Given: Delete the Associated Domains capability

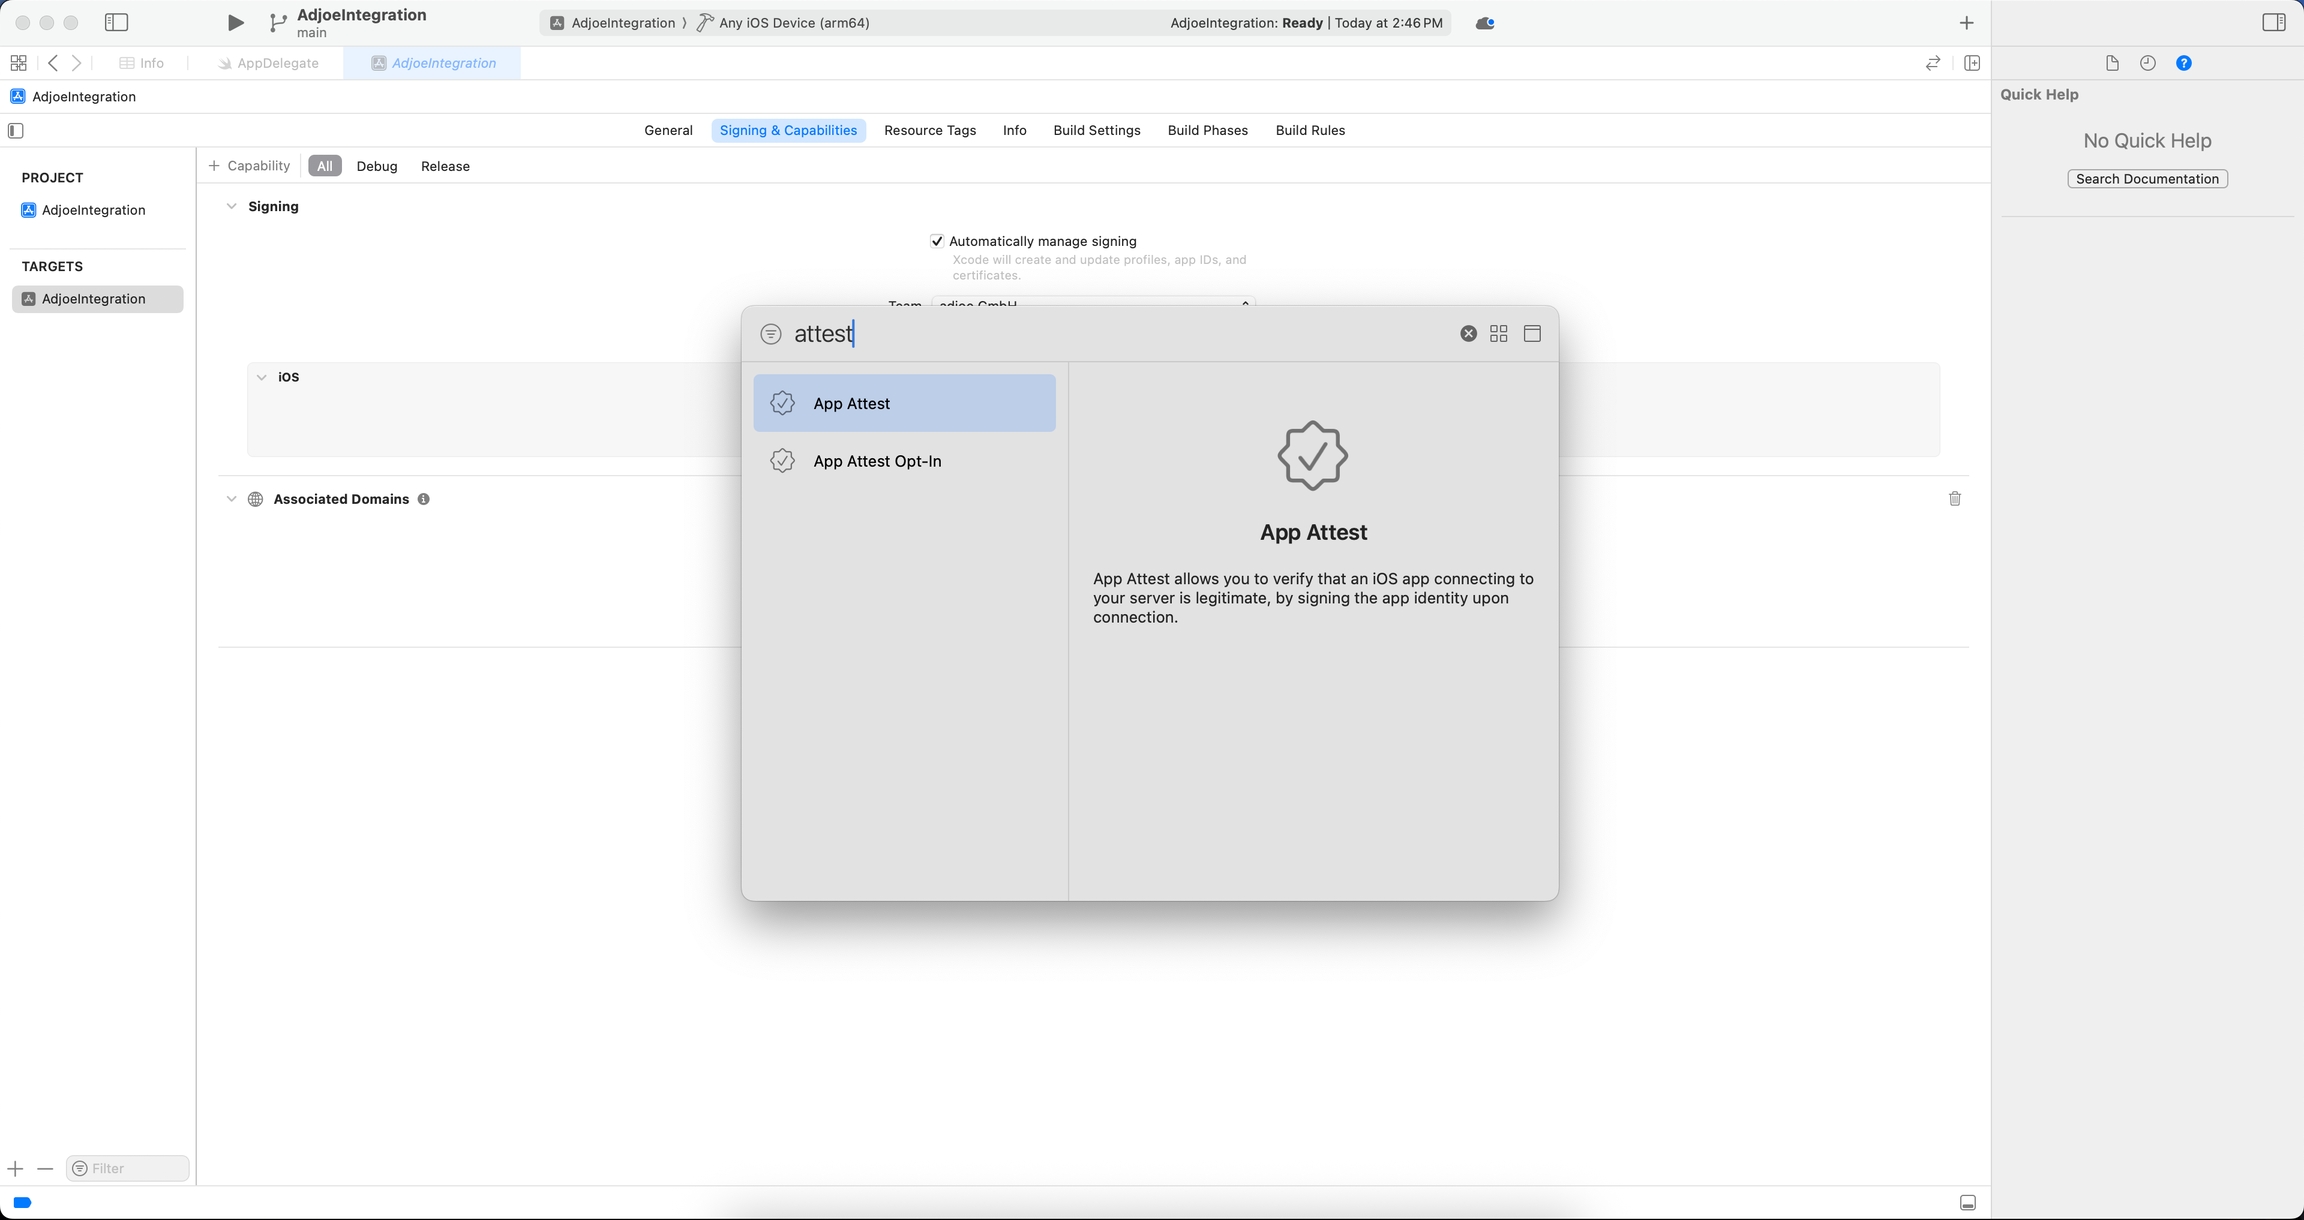Looking at the screenshot, I should pos(1954,499).
